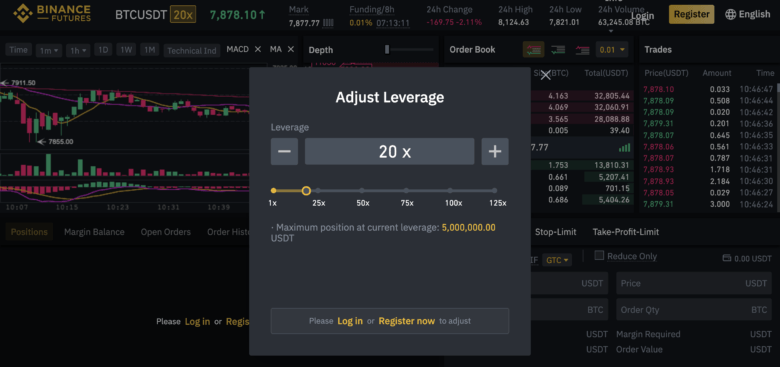Set leverage slider to 125x
This screenshot has width=780, height=367.
494,190
